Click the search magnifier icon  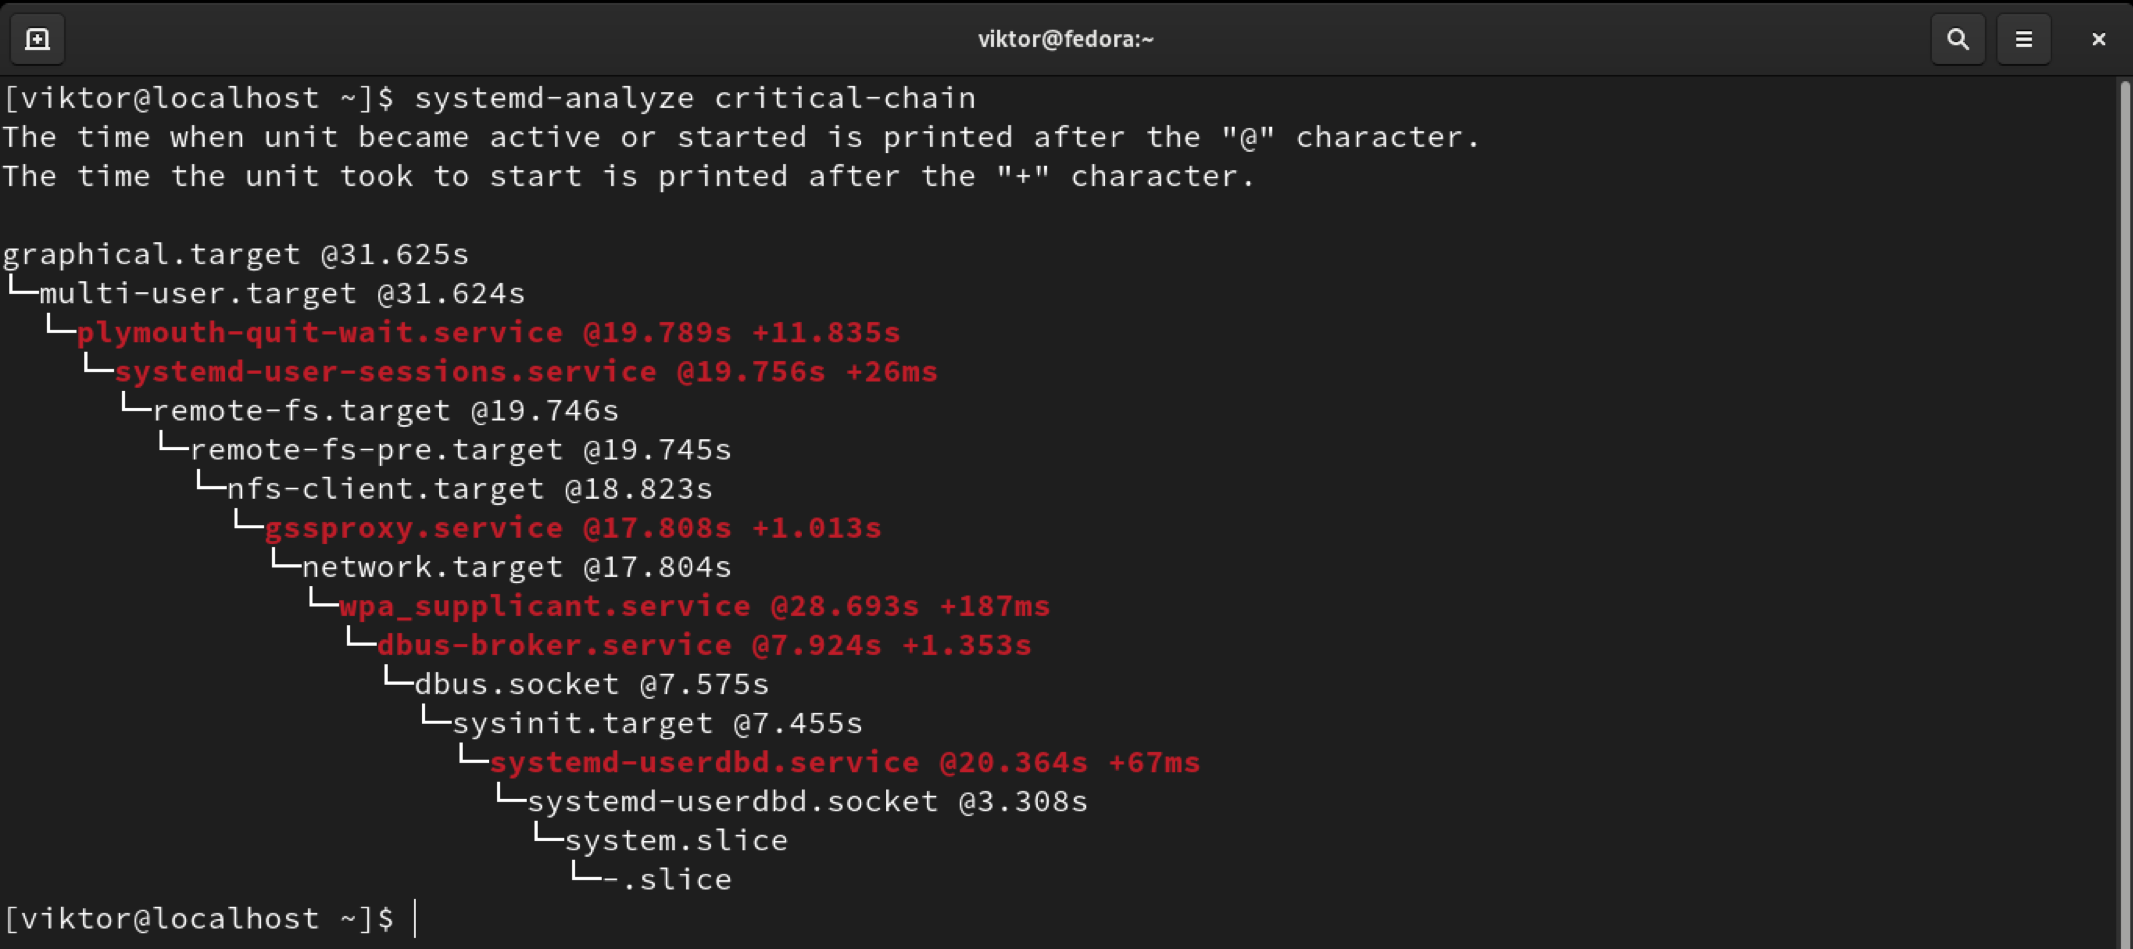click(1957, 39)
